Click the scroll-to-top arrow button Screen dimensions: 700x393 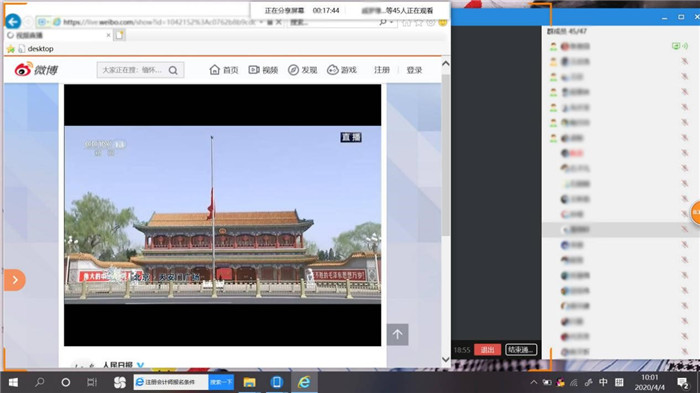[397, 334]
